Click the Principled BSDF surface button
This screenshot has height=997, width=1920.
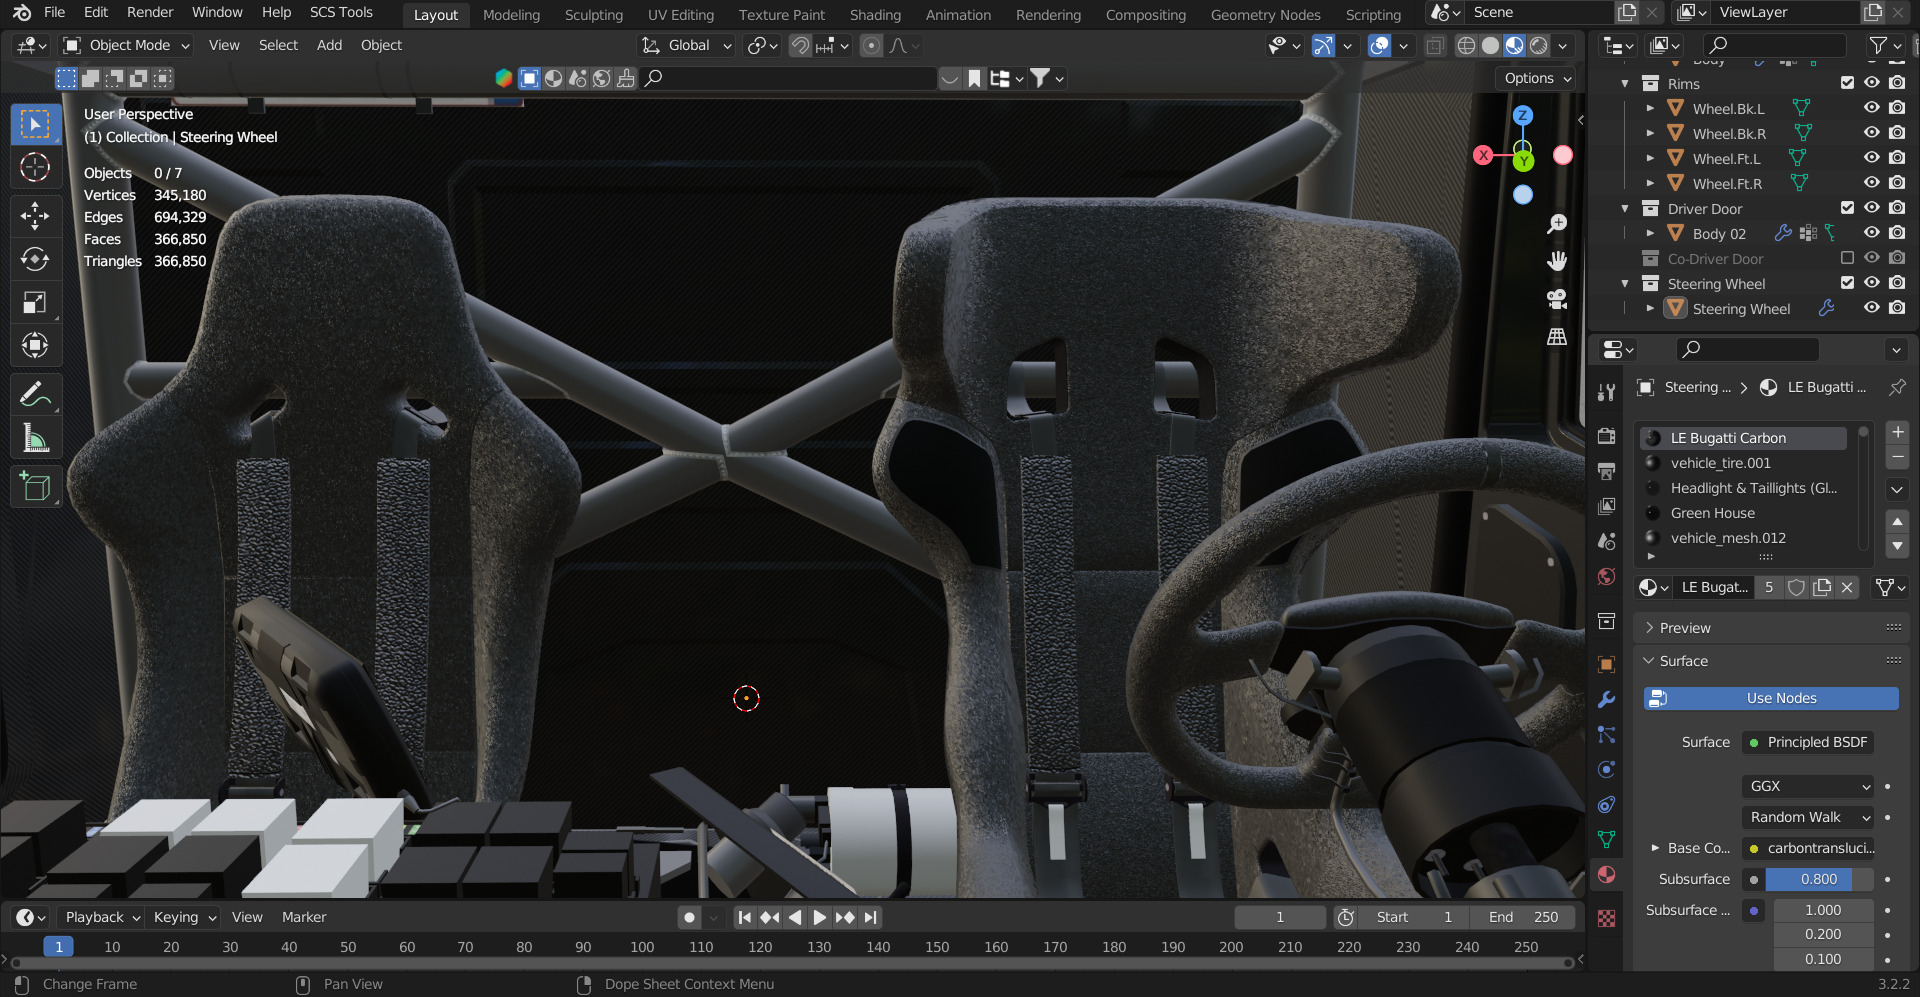[1808, 742]
